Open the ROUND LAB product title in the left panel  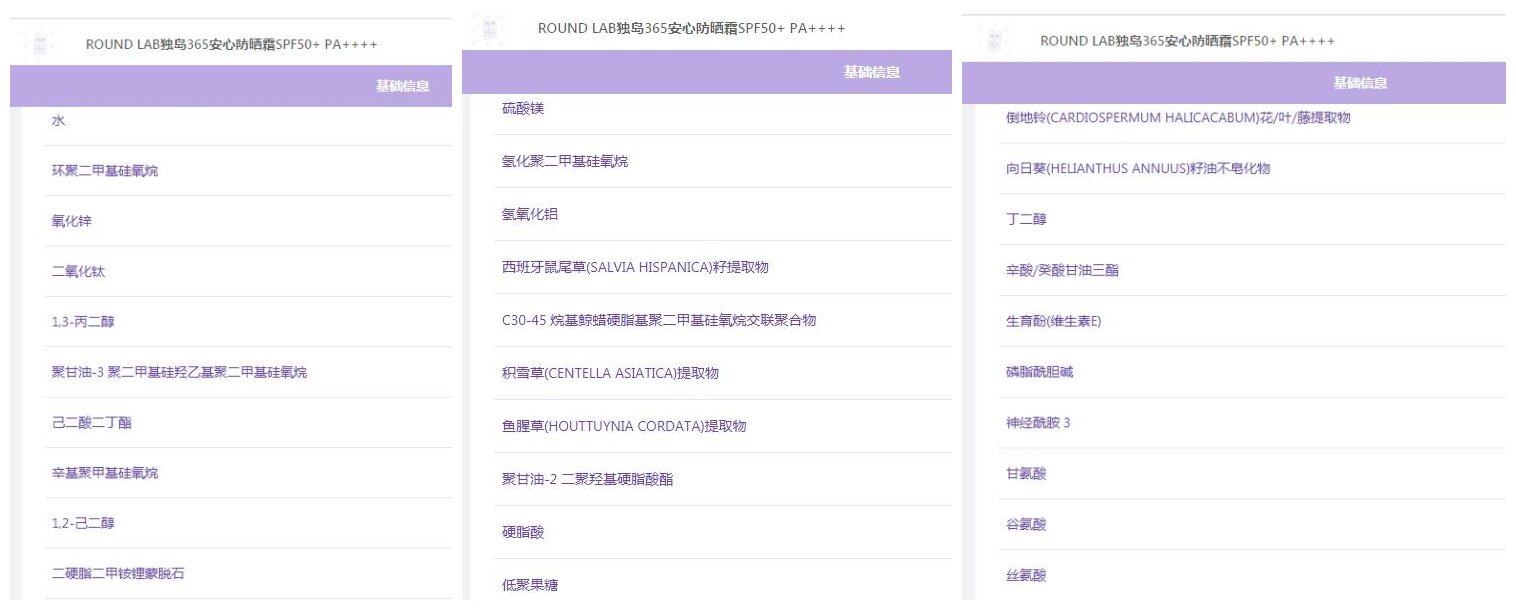(x=232, y=45)
